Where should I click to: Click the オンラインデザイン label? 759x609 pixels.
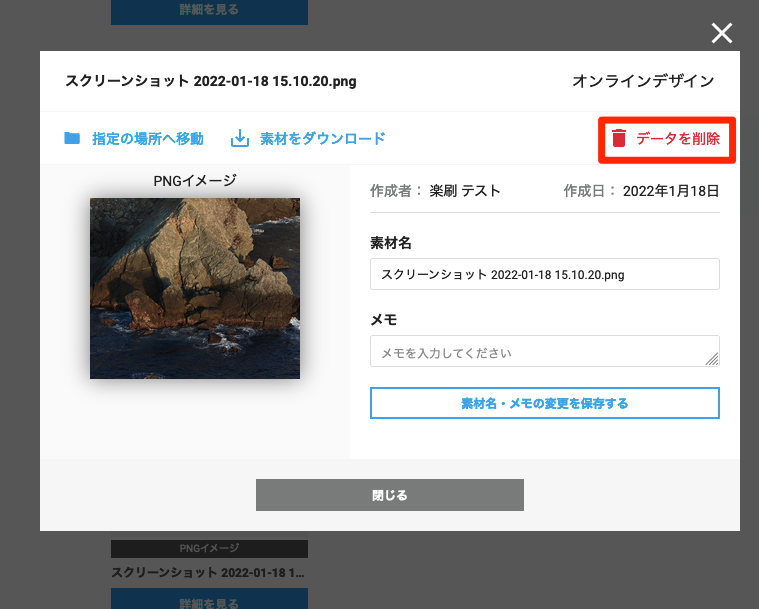coord(643,81)
